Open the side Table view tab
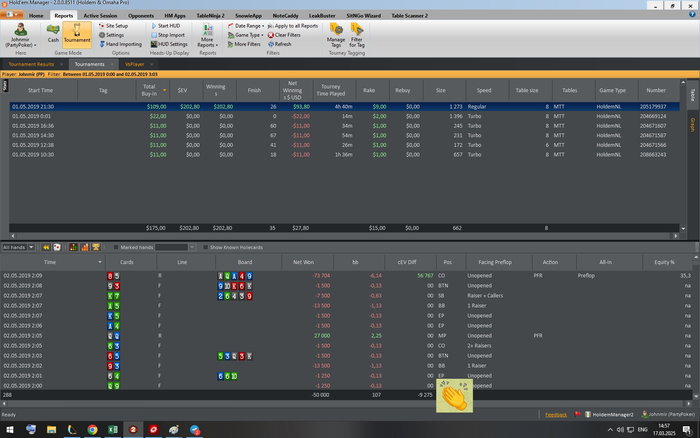Image resolution: width=700 pixels, height=438 pixels. [x=693, y=95]
